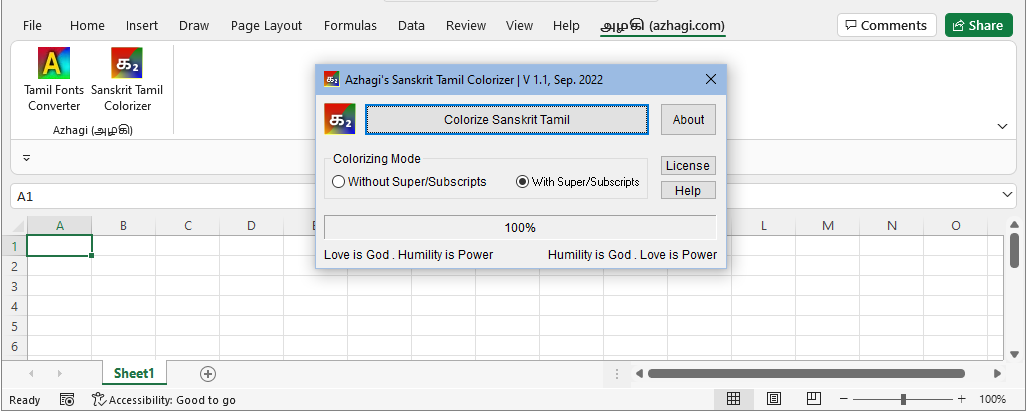Screen dimensions: 1027x412
Task: Select row 6 header
Action: [15, 346]
